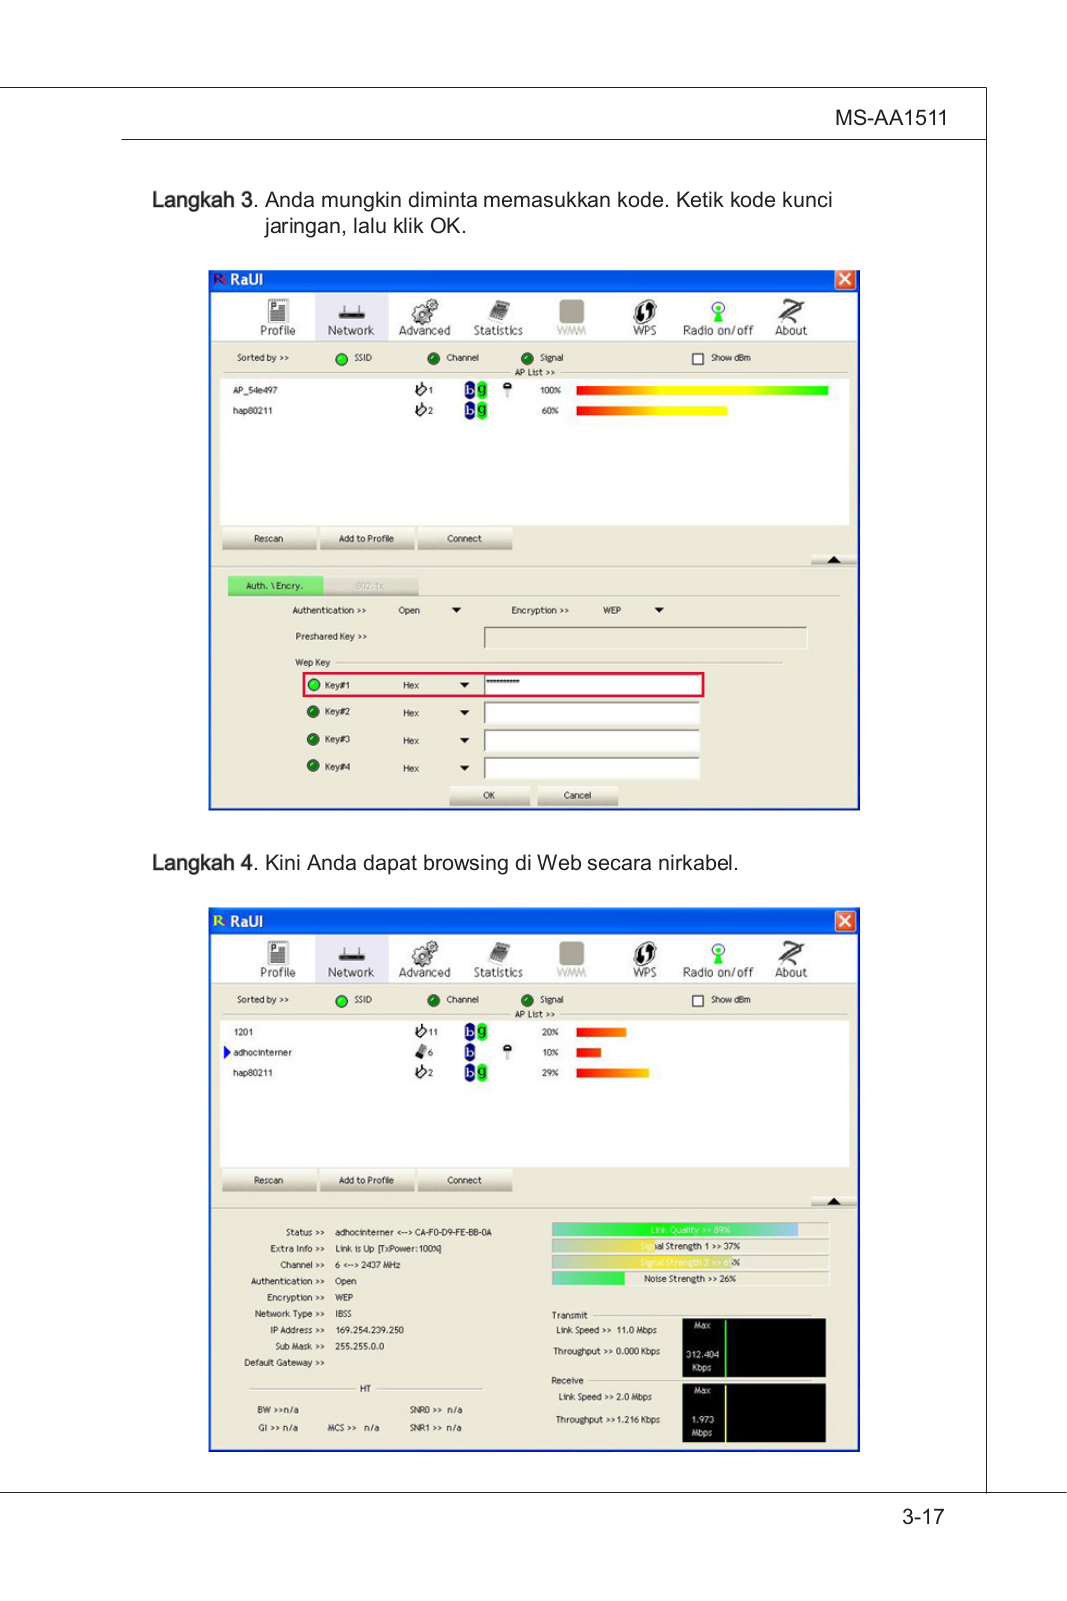Sort by Signal in upper RaUI window
The height and width of the screenshot is (1601, 1067).
pyautogui.click(x=527, y=358)
